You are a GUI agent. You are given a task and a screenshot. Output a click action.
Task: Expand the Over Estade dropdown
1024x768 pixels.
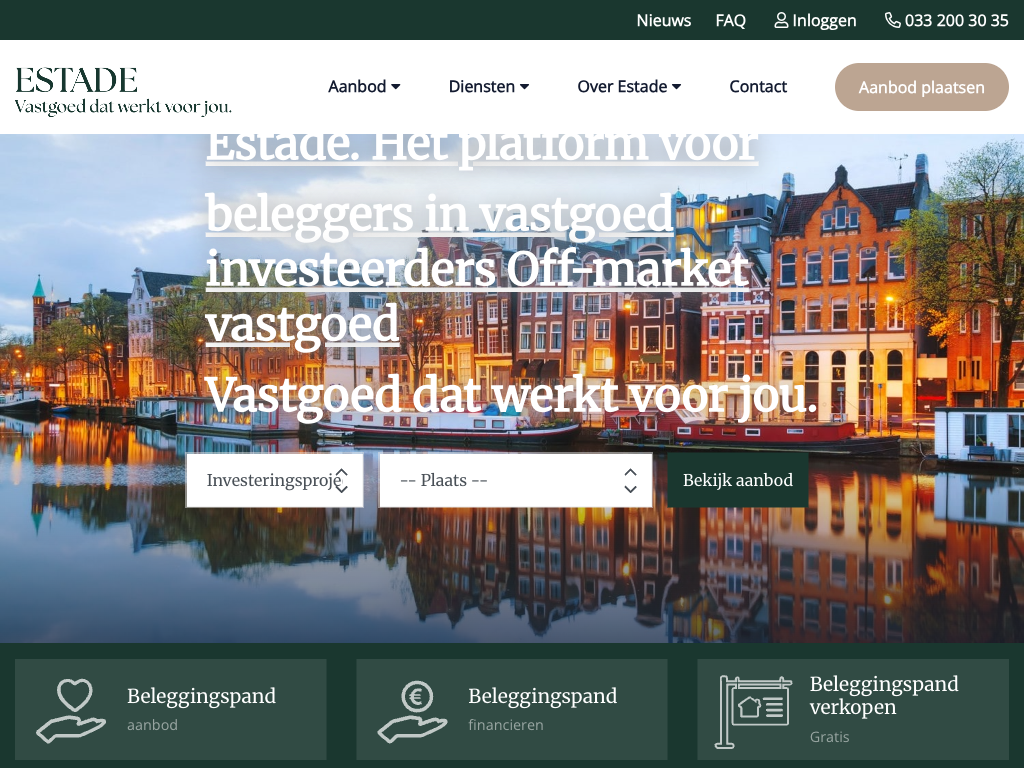629,87
